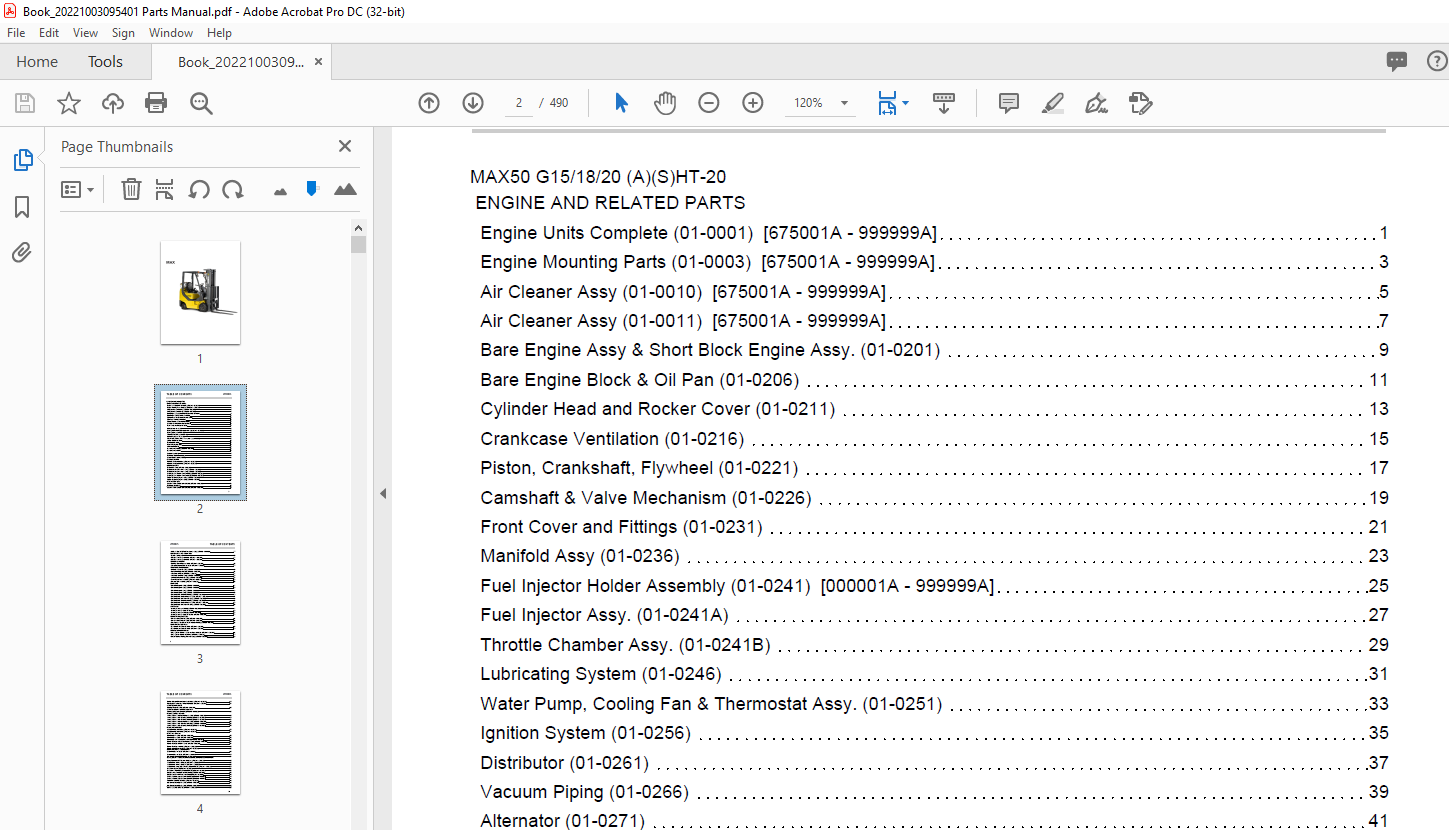
Task: Open Engine Mounting Parts (01-0003) entry
Action: point(934,262)
